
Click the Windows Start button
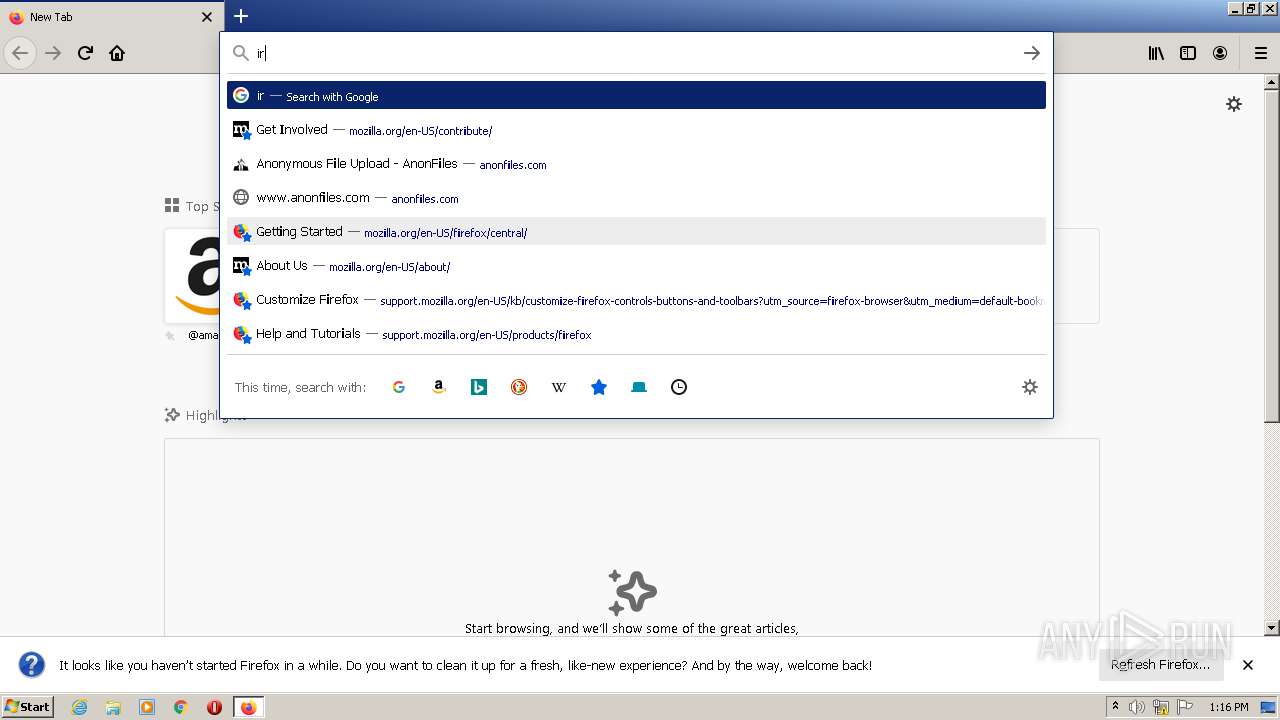point(28,707)
